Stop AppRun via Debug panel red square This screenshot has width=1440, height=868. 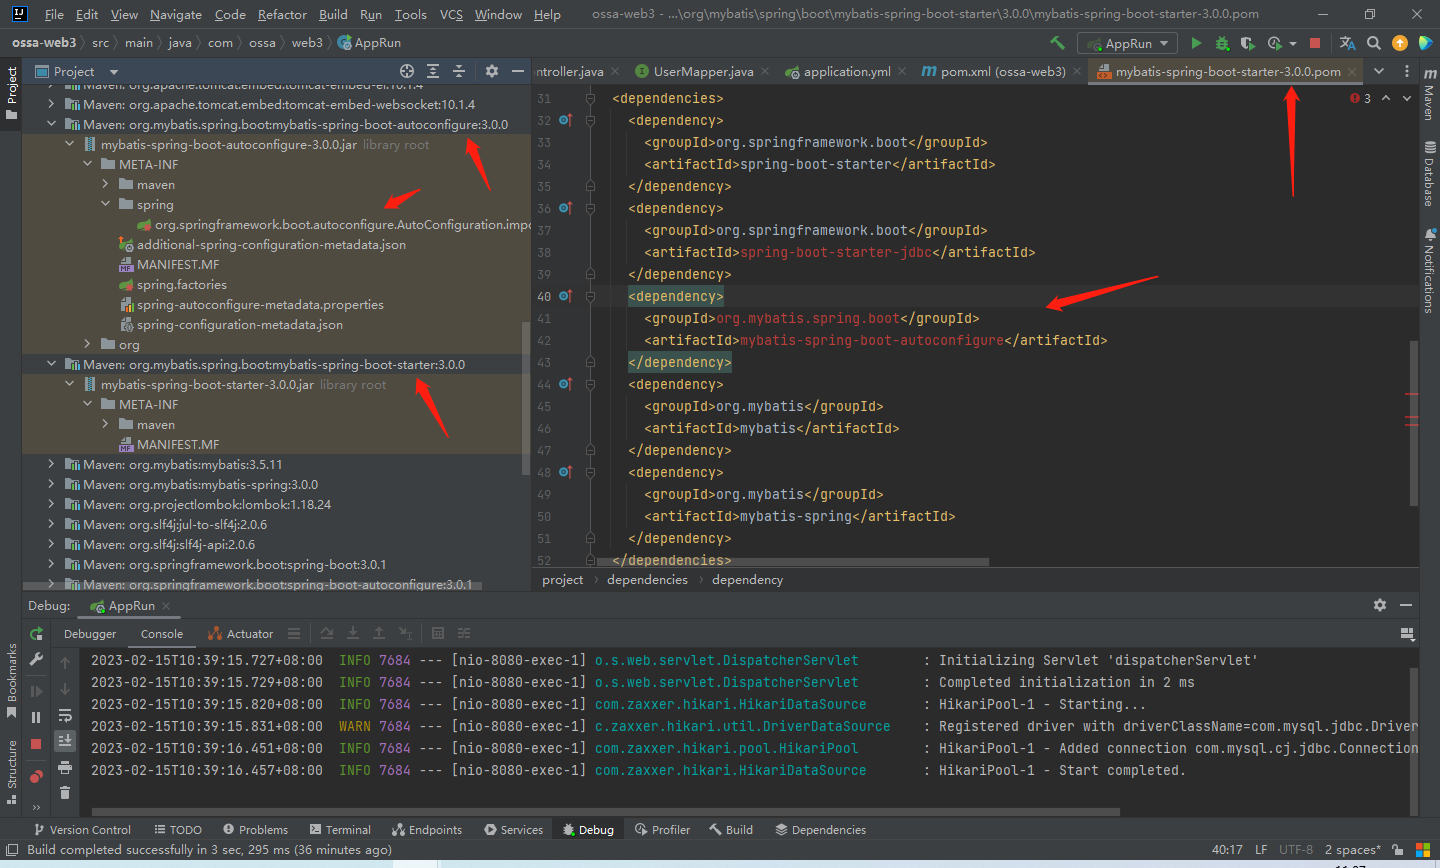[36, 744]
